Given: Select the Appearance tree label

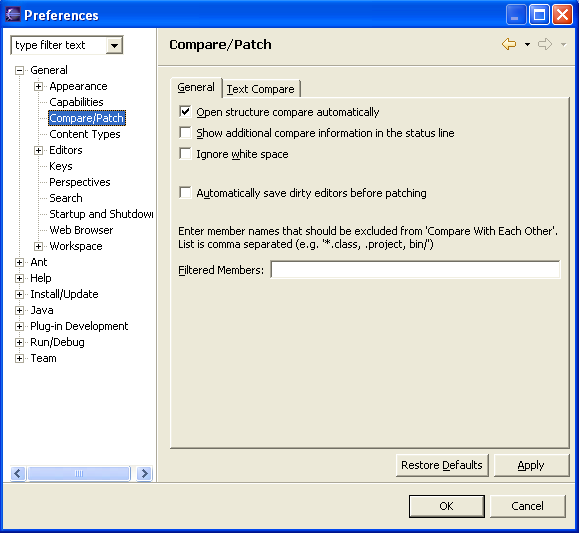Looking at the screenshot, I should 78,86.
